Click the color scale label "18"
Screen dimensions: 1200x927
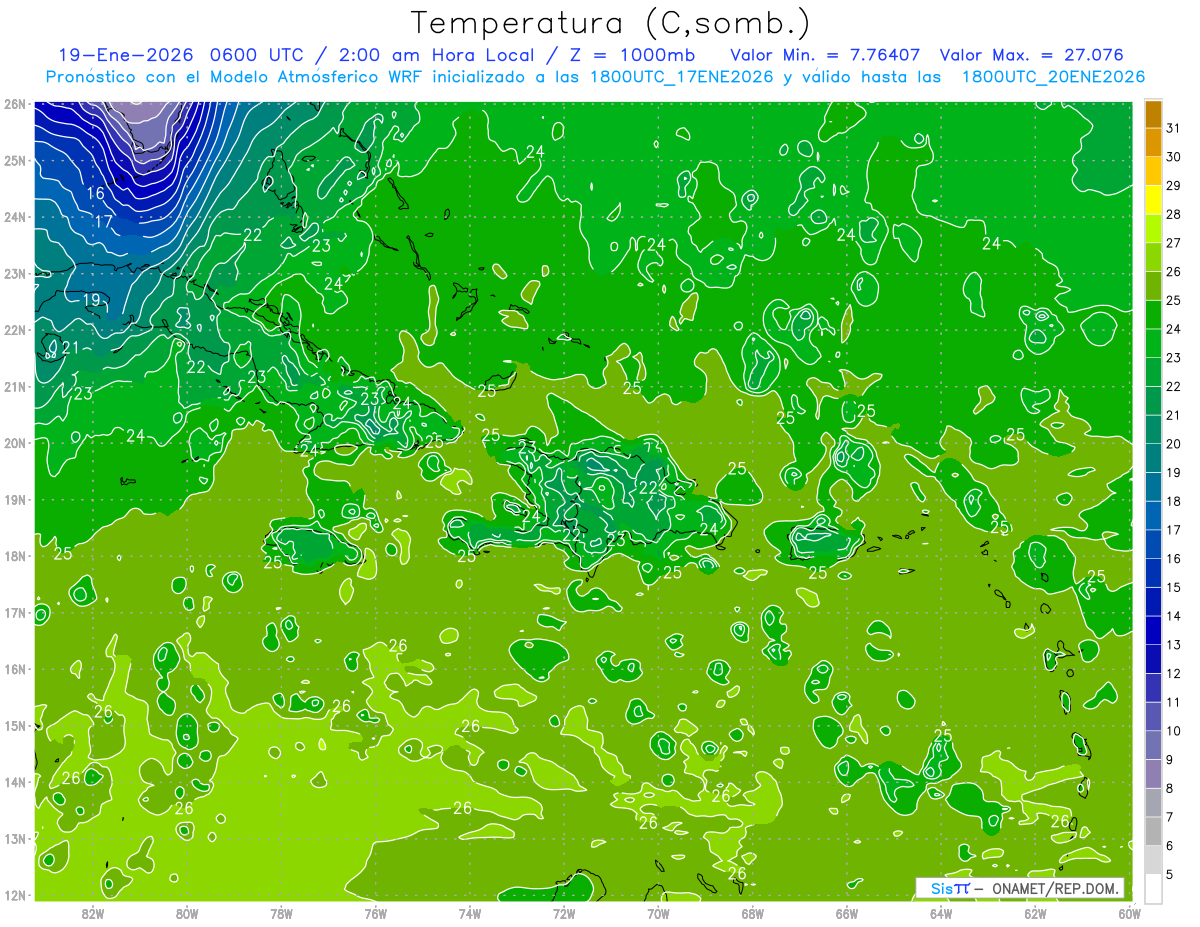1174,502
